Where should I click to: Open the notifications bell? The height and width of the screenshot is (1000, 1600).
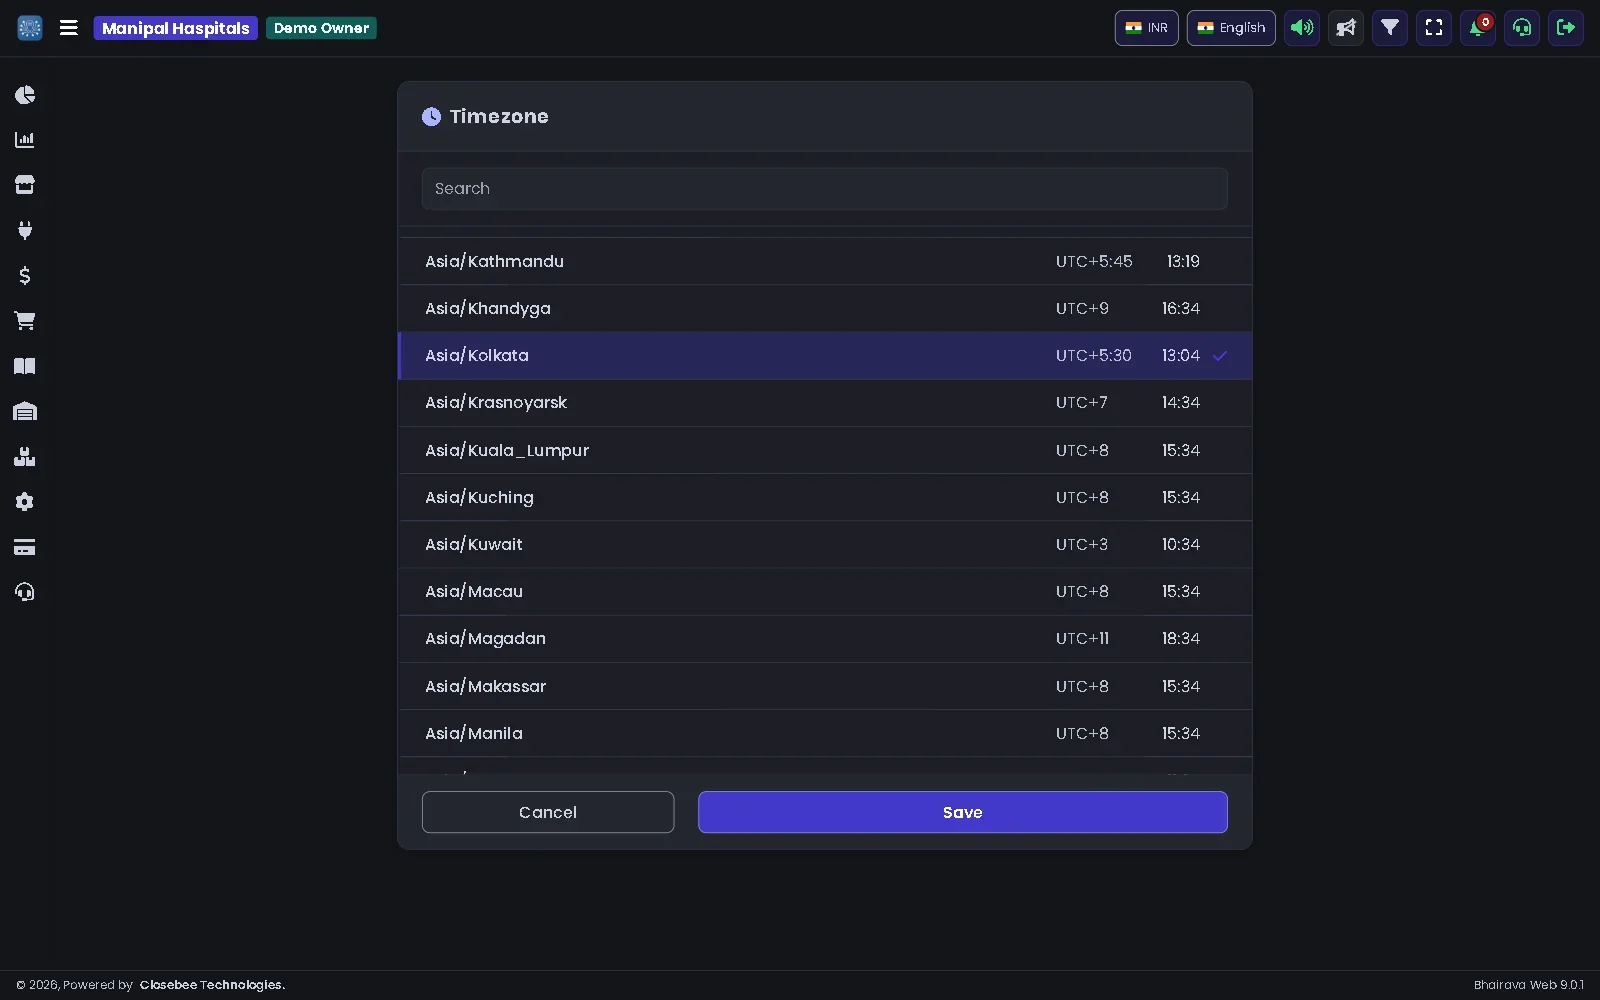[x=1478, y=28]
